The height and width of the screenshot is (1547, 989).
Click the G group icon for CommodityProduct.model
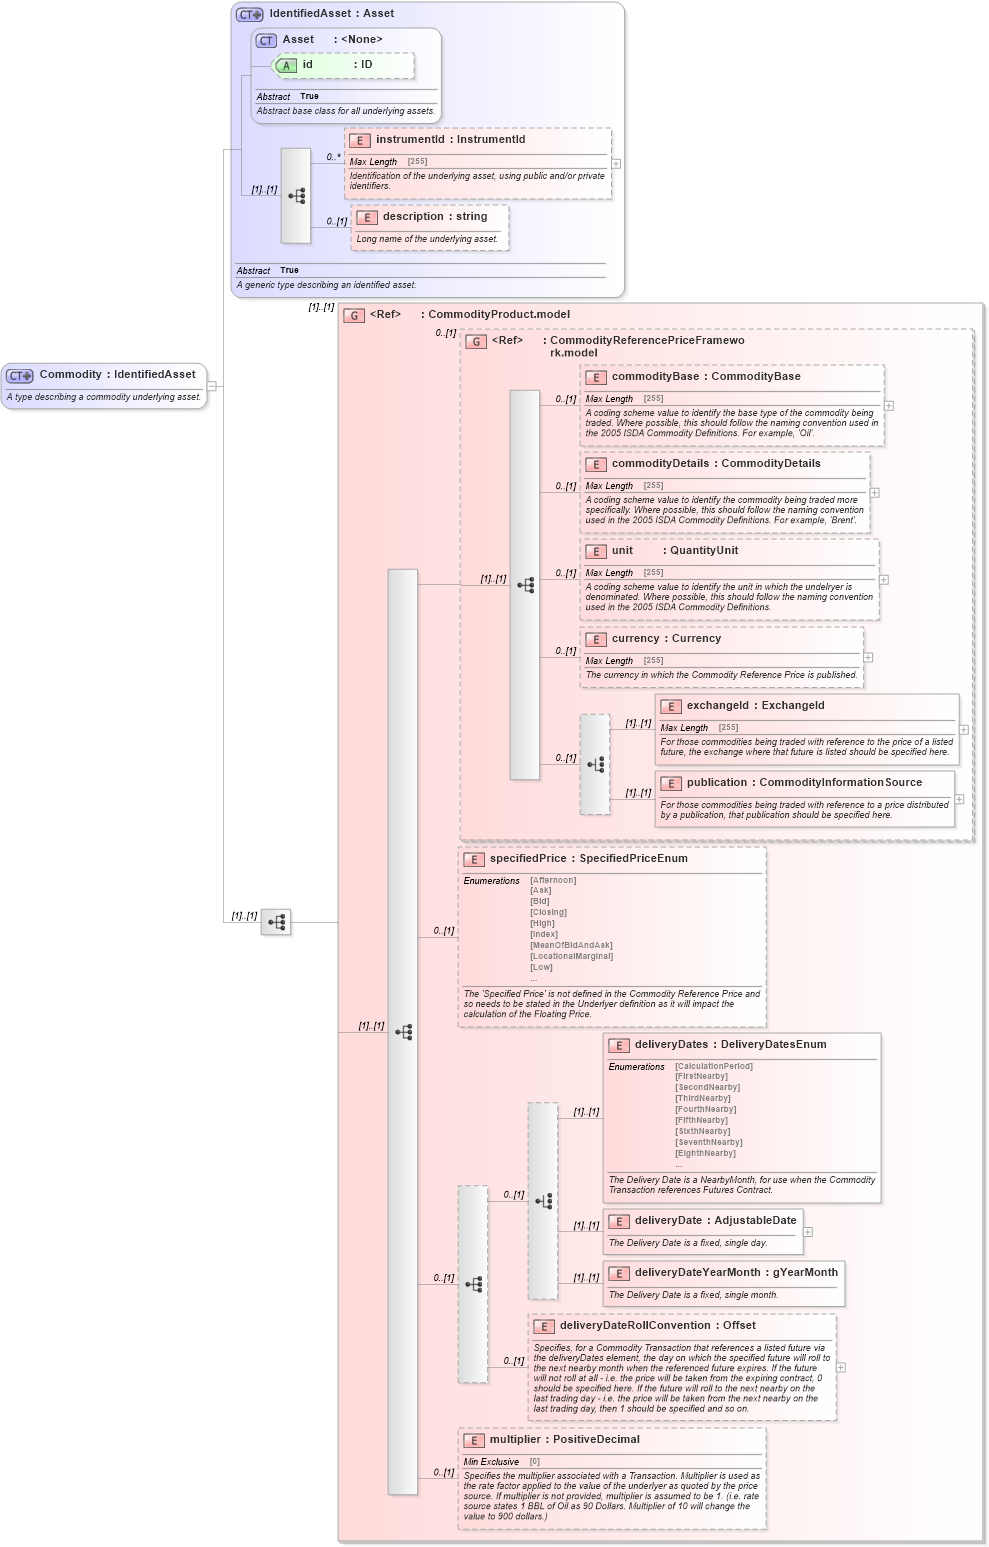point(353,314)
